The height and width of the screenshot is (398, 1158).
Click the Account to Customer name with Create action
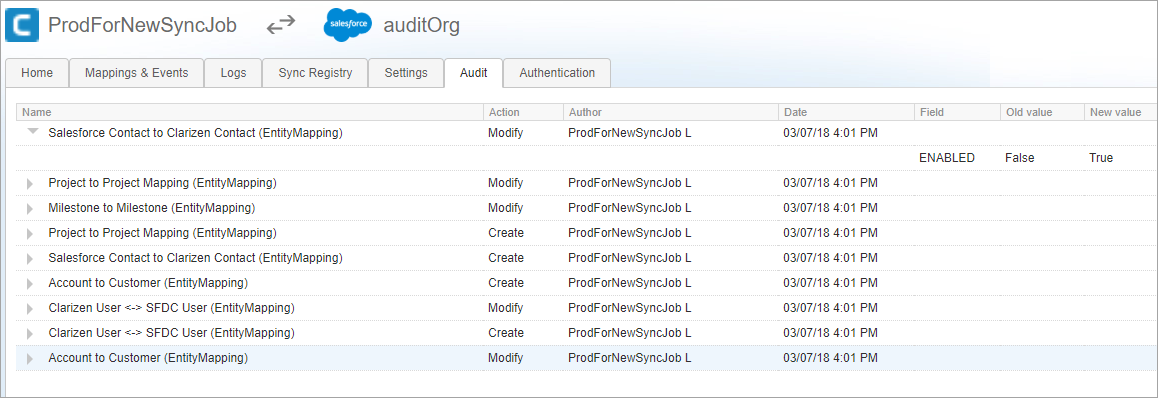coord(148,283)
